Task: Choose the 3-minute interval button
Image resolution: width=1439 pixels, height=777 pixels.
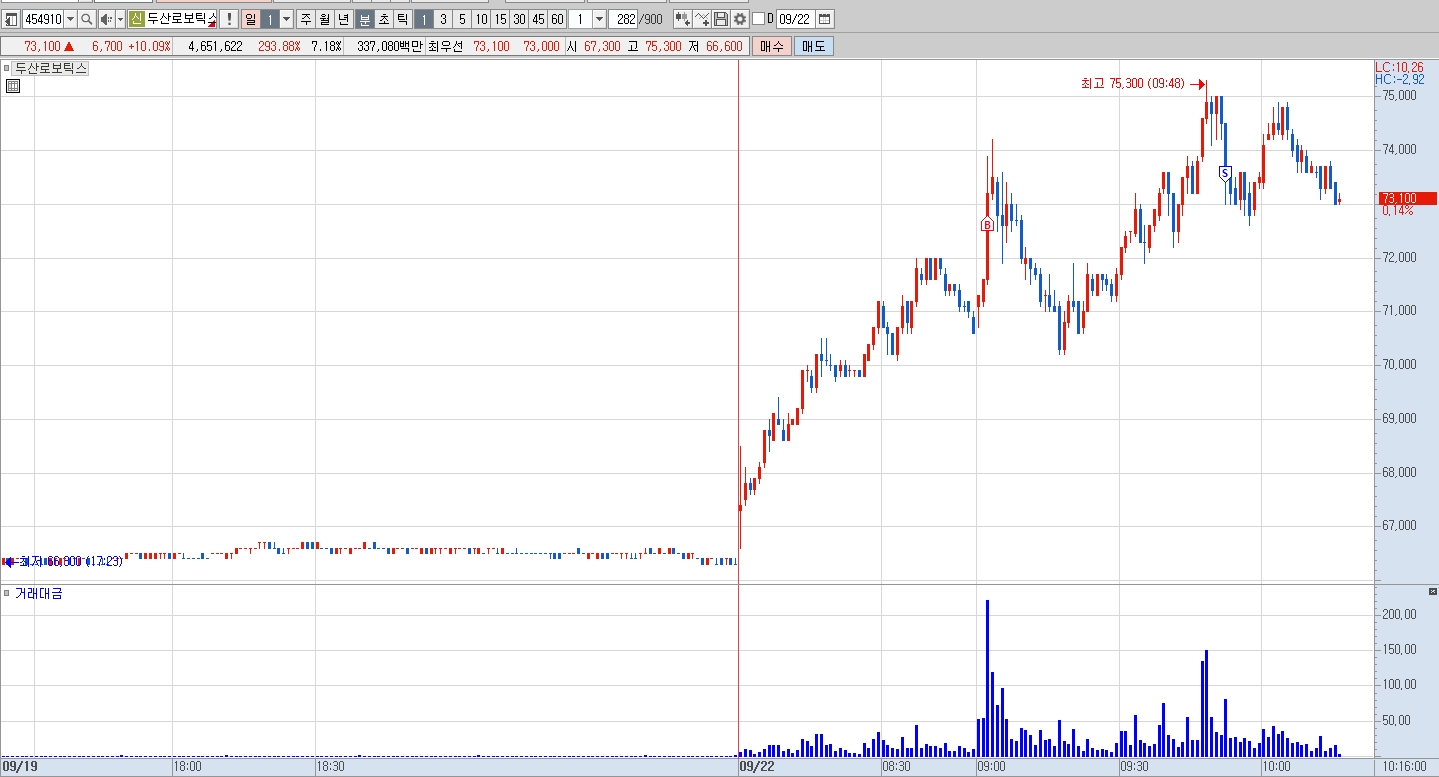Action: tap(443, 19)
